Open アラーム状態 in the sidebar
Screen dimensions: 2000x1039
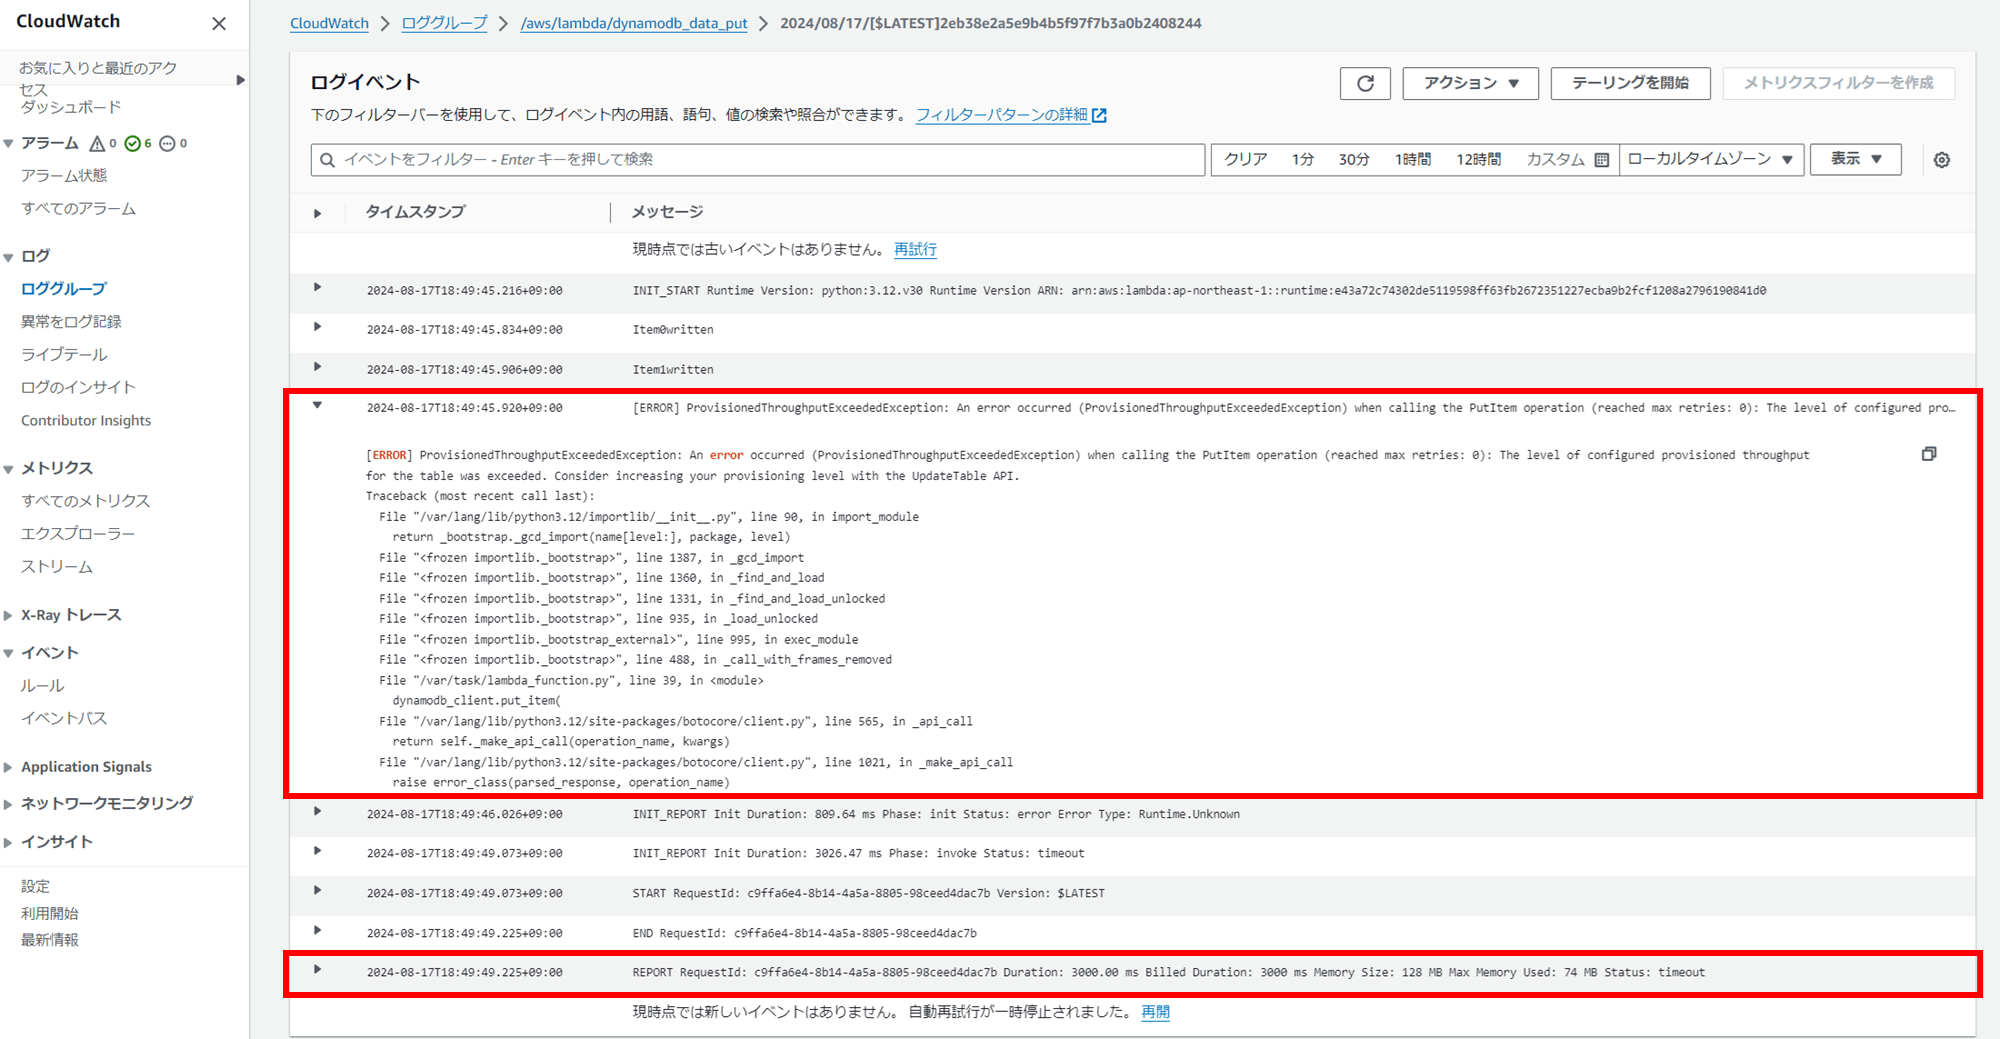click(x=64, y=176)
